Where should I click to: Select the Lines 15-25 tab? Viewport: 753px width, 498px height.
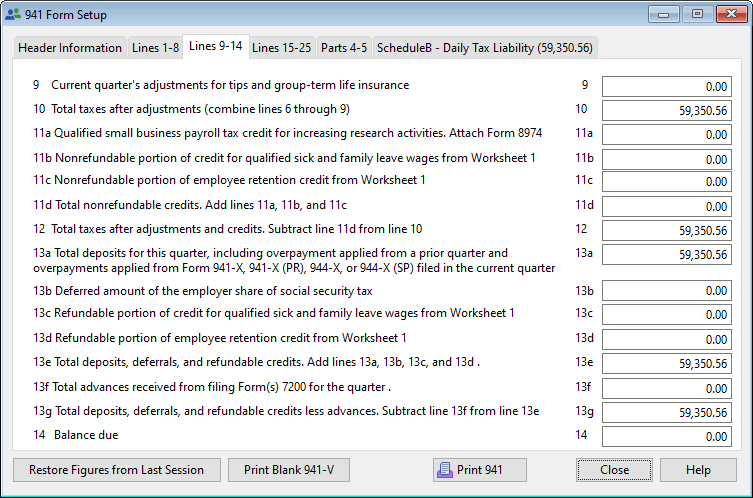281,48
